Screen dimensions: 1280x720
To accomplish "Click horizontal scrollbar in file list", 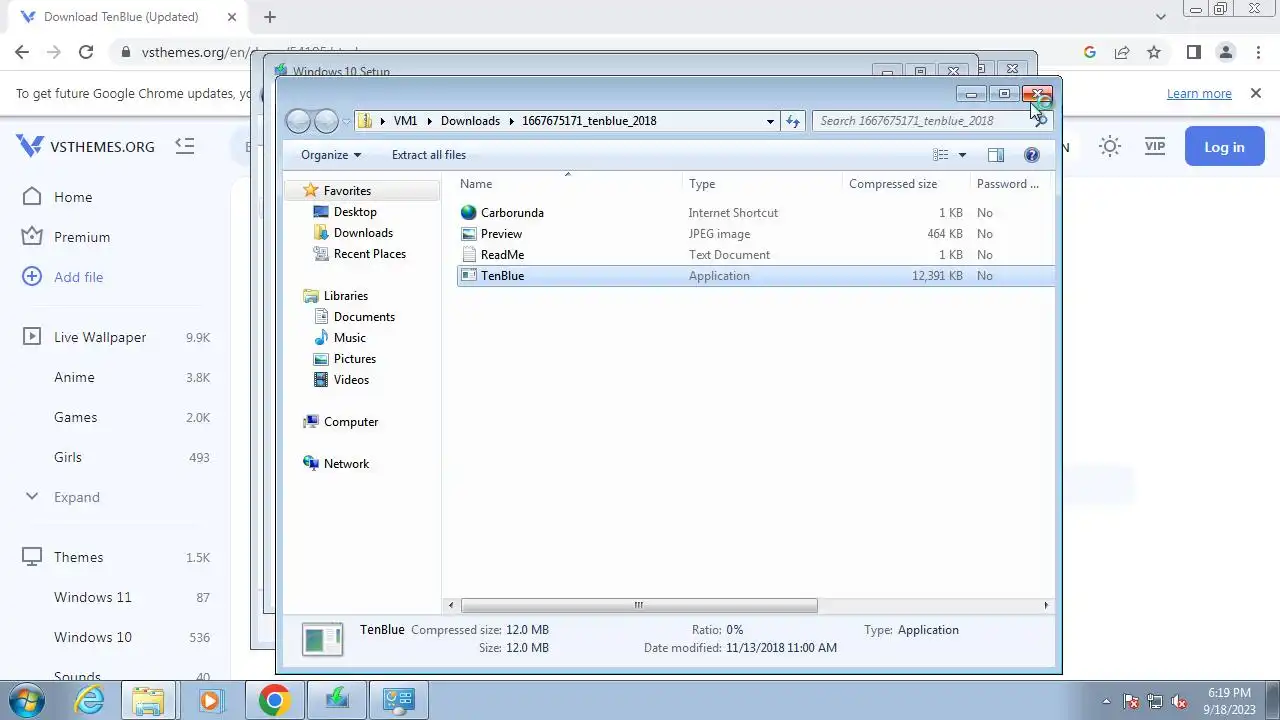I will (x=639, y=605).
